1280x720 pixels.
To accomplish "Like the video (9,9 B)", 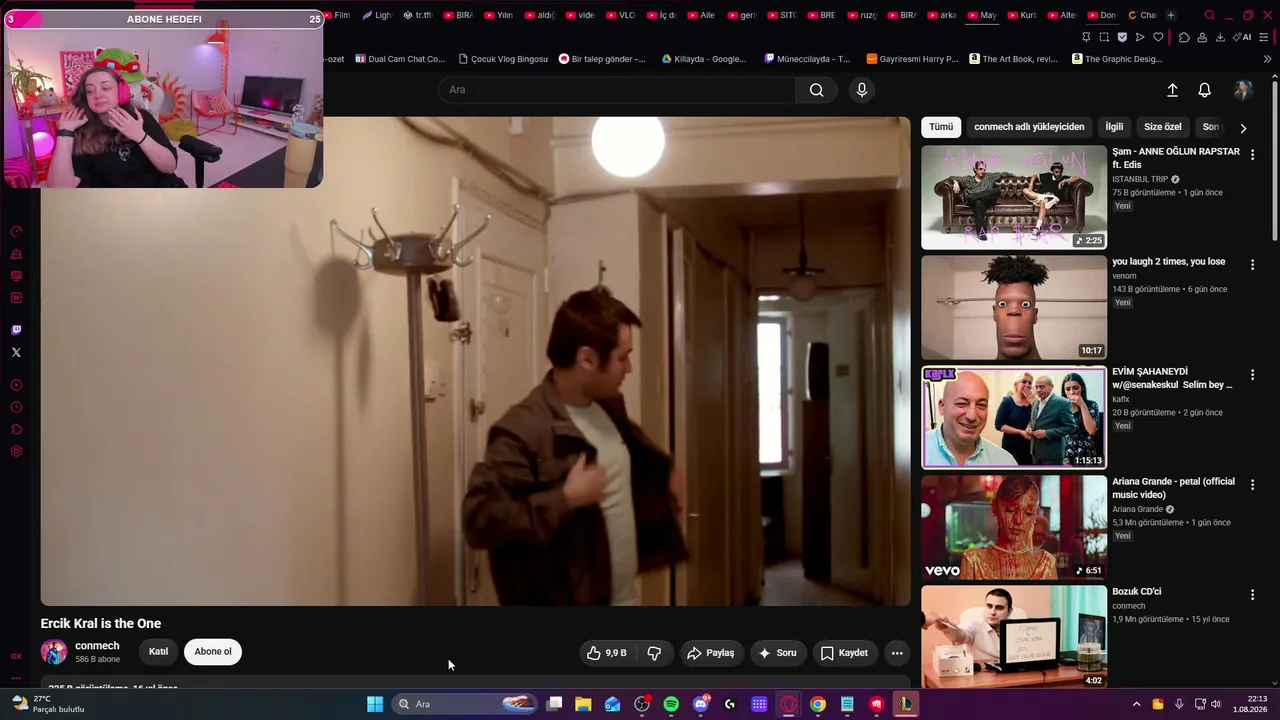I will click(607, 653).
